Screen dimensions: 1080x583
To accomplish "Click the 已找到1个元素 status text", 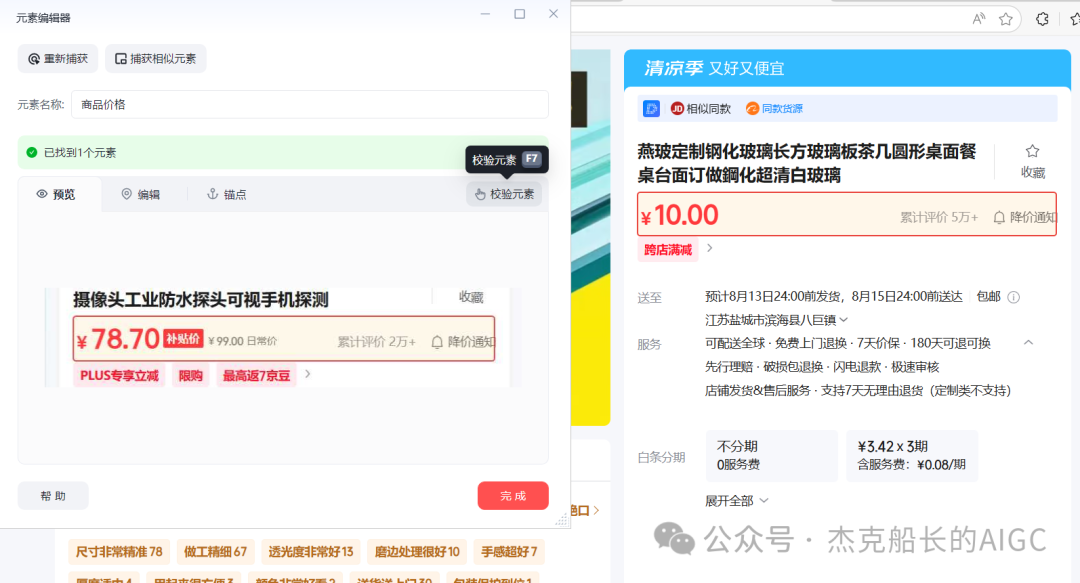I will coord(80,152).
